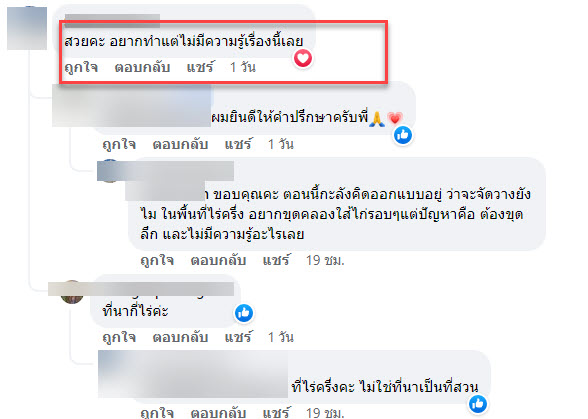
Task: Click the blurred profile picture of top commenter
Action: 27,28
